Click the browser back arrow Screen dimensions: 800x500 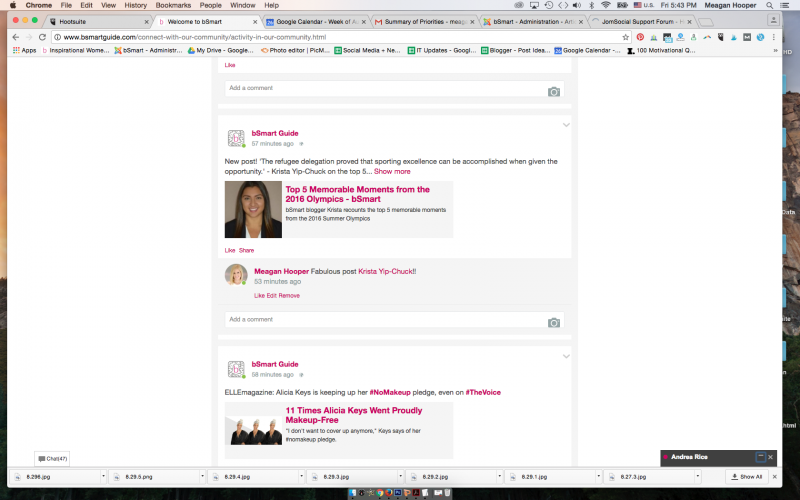[15, 37]
